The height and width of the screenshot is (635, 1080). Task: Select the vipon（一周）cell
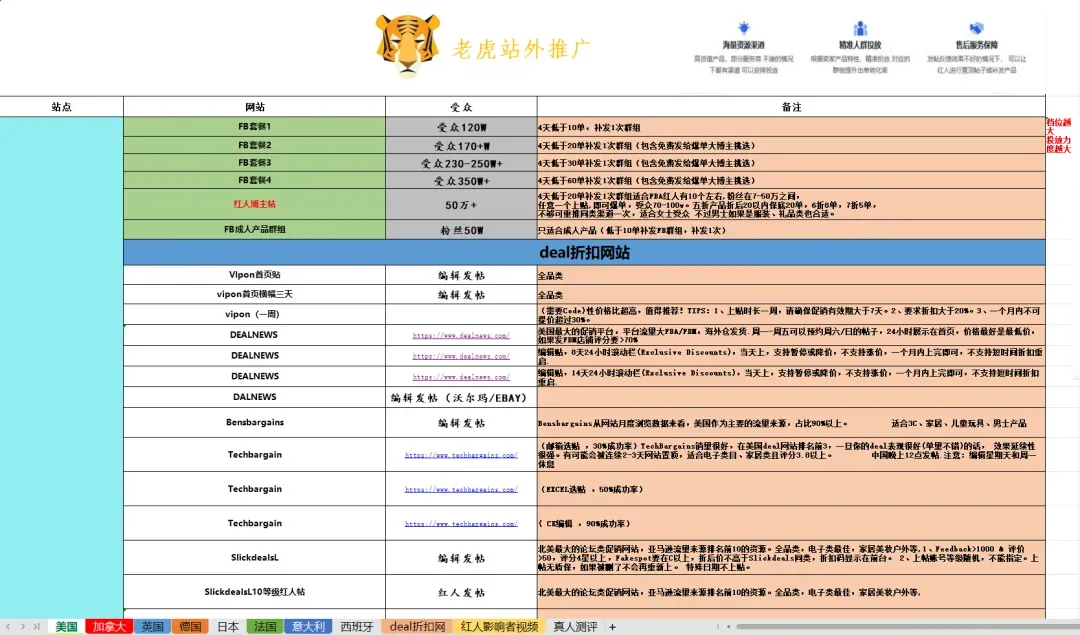click(254, 314)
